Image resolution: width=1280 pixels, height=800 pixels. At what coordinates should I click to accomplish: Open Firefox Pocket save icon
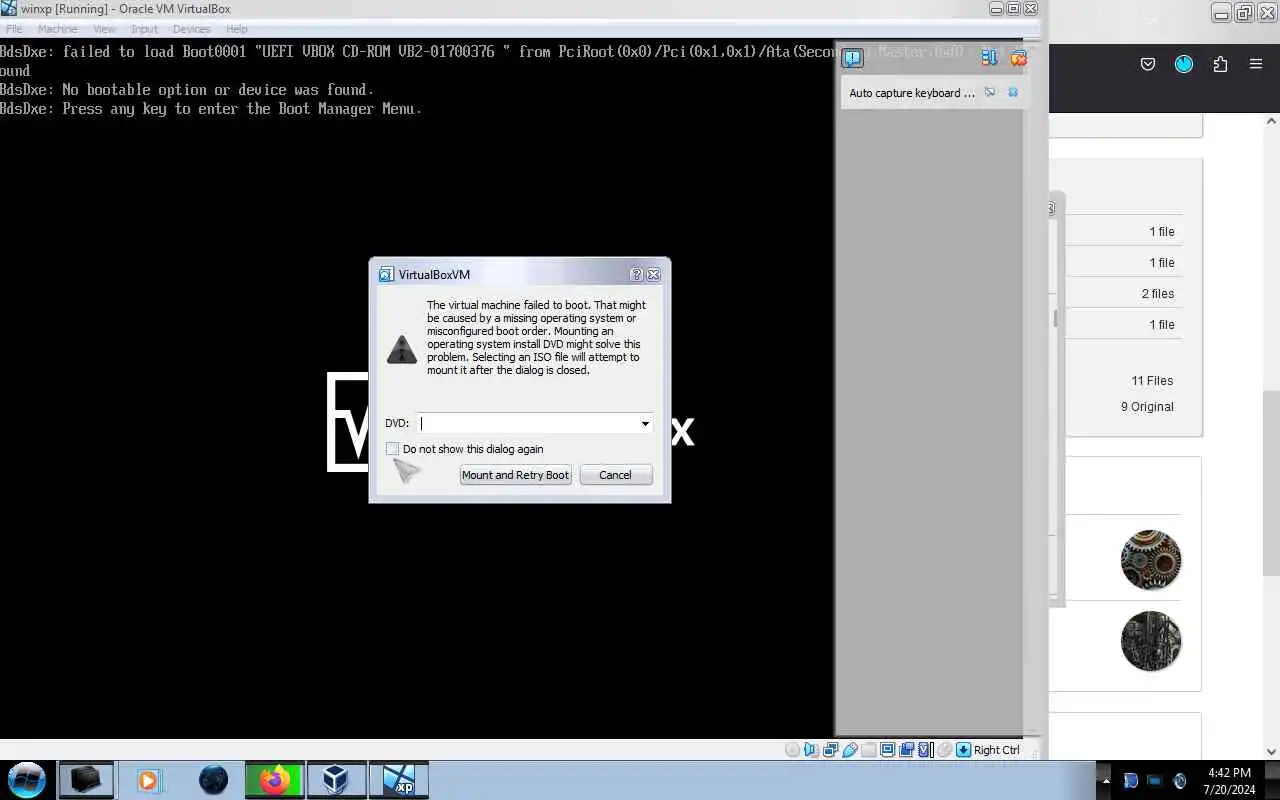tap(1148, 64)
